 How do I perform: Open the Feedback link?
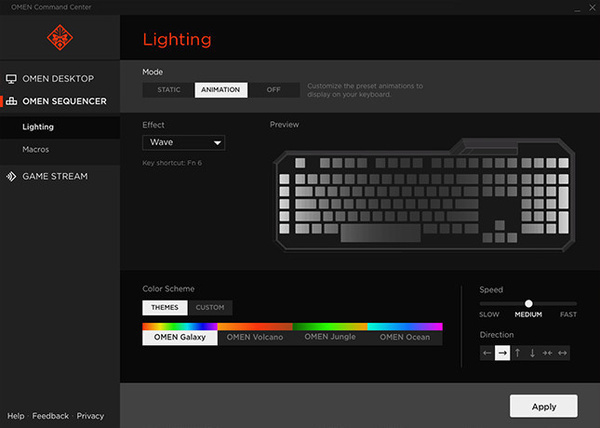pyautogui.click(x=51, y=416)
